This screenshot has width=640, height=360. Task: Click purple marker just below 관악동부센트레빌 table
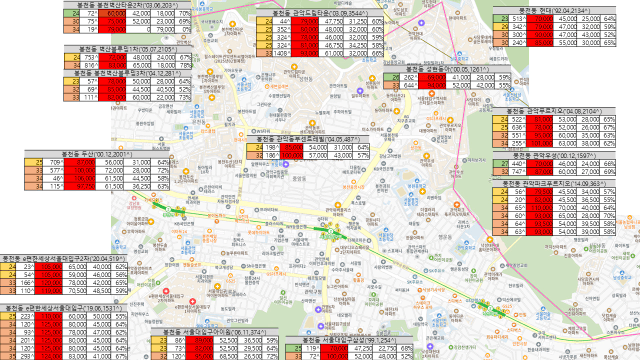(x=286, y=164)
